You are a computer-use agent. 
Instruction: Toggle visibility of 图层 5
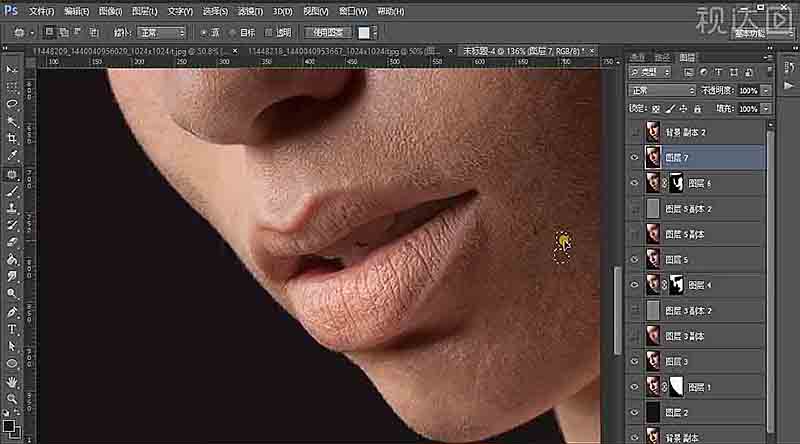point(635,259)
